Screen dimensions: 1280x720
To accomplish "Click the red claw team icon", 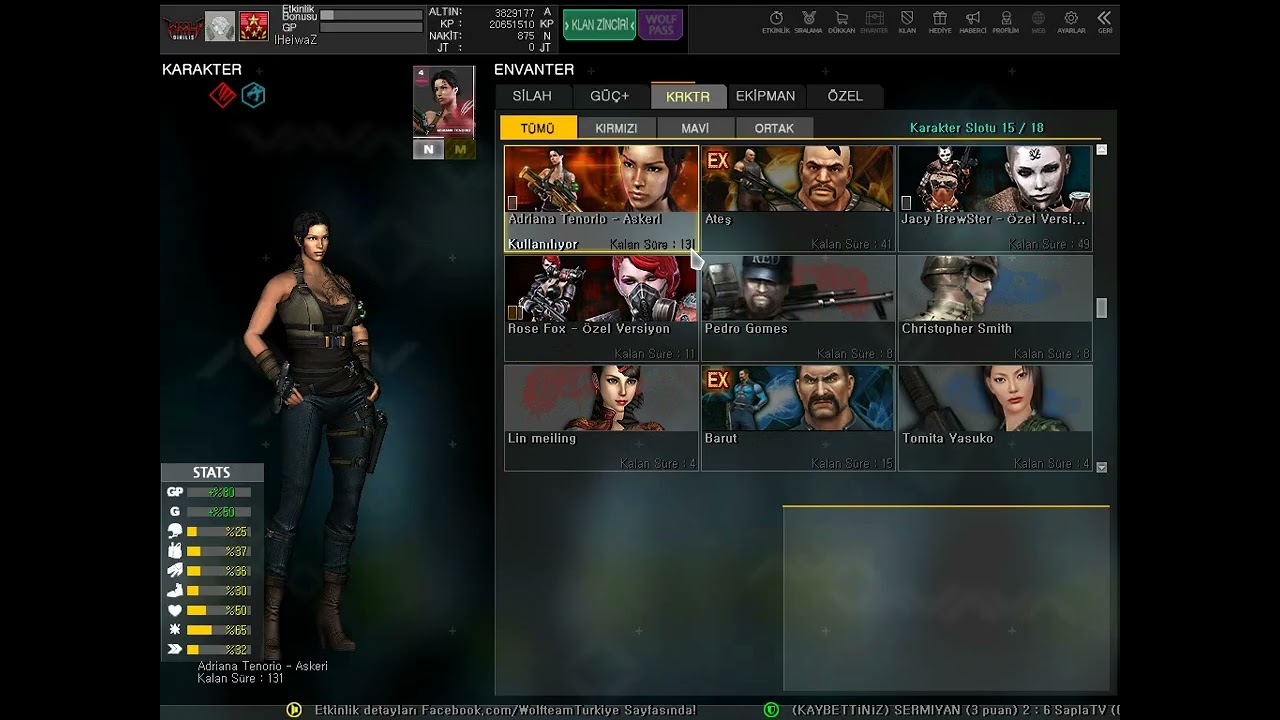I will pos(222,95).
